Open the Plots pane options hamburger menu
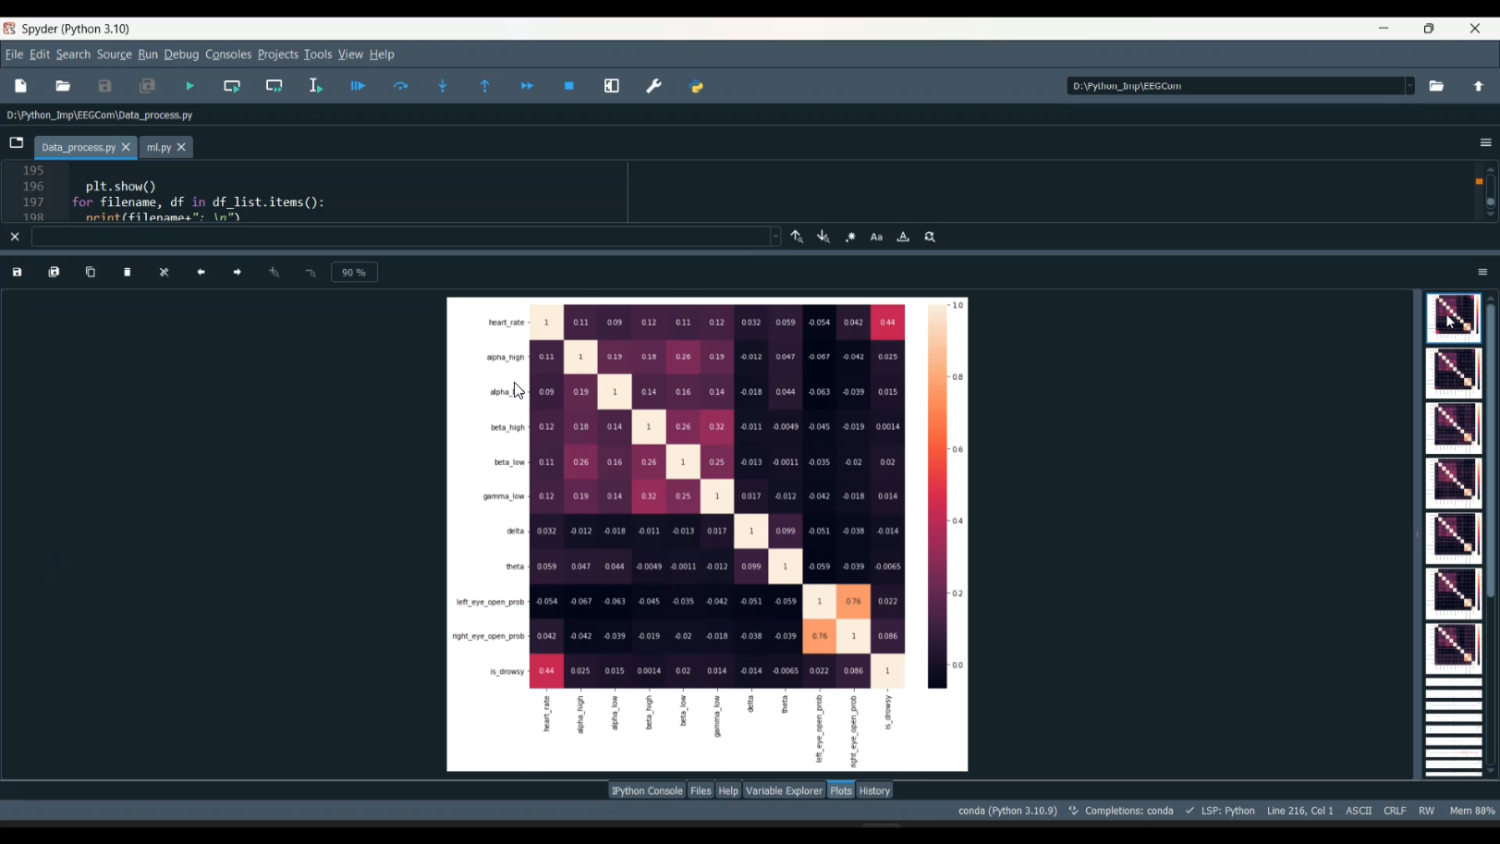The width and height of the screenshot is (1500, 844). pyautogui.click(x=1483, y=272)
